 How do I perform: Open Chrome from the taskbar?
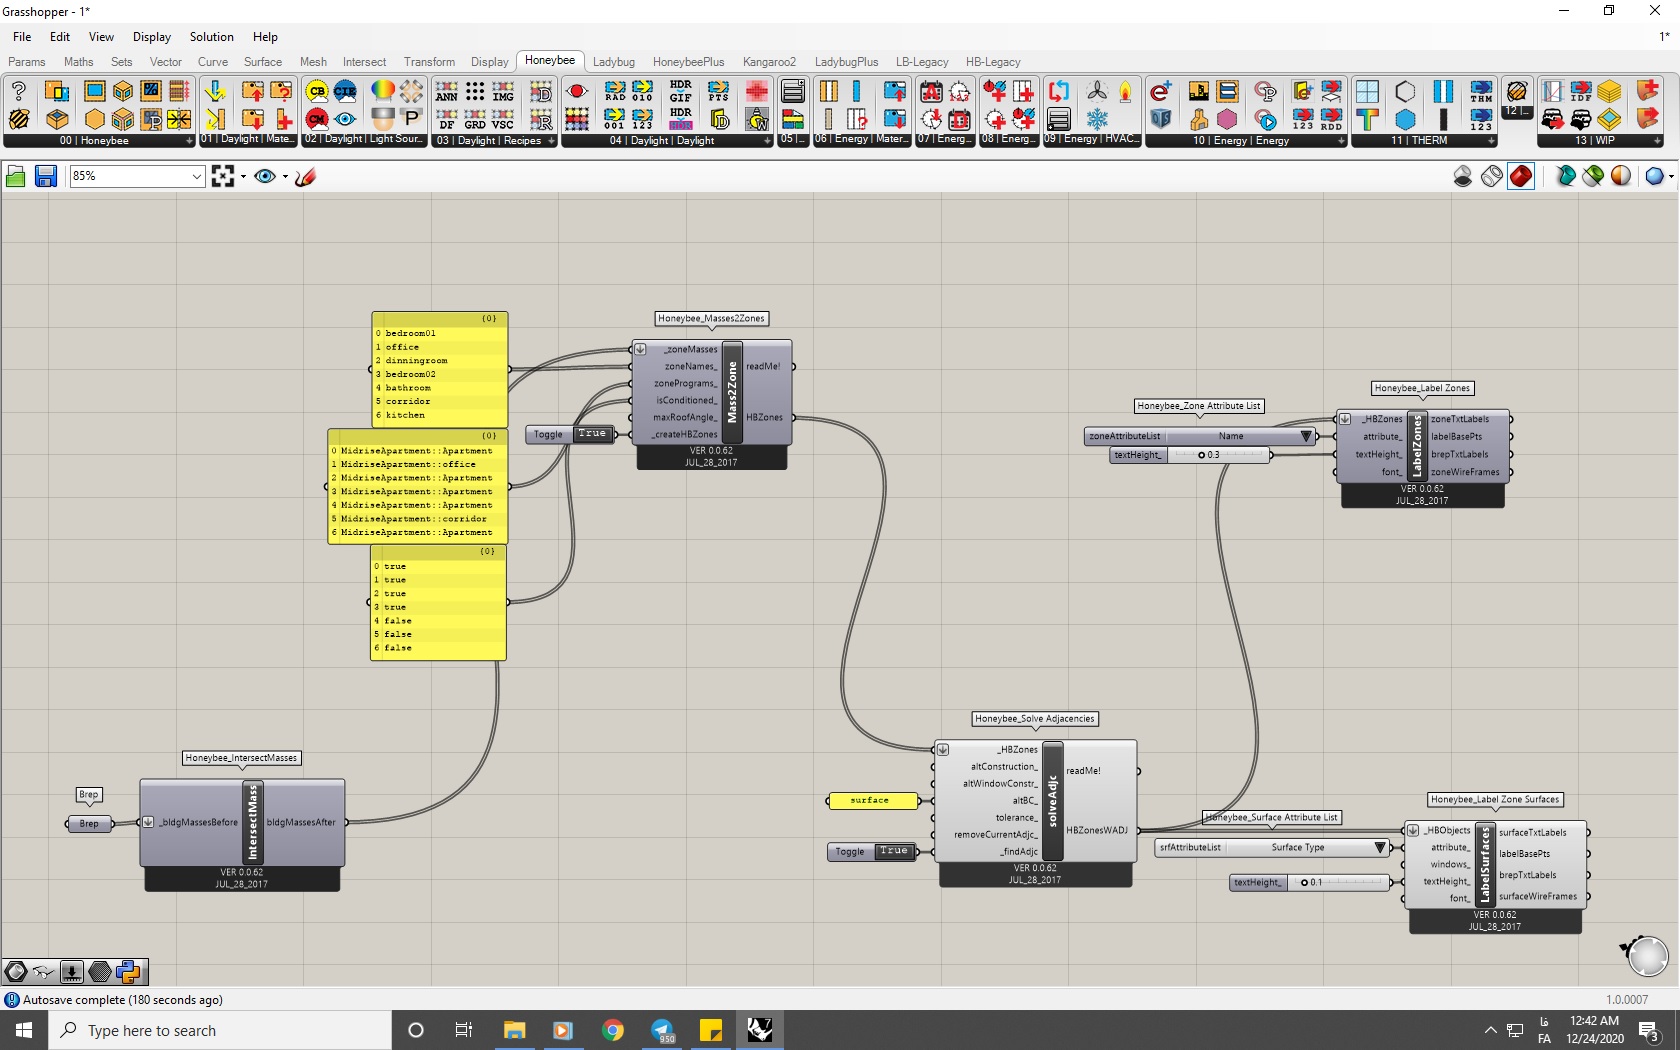pos(613,1030)
